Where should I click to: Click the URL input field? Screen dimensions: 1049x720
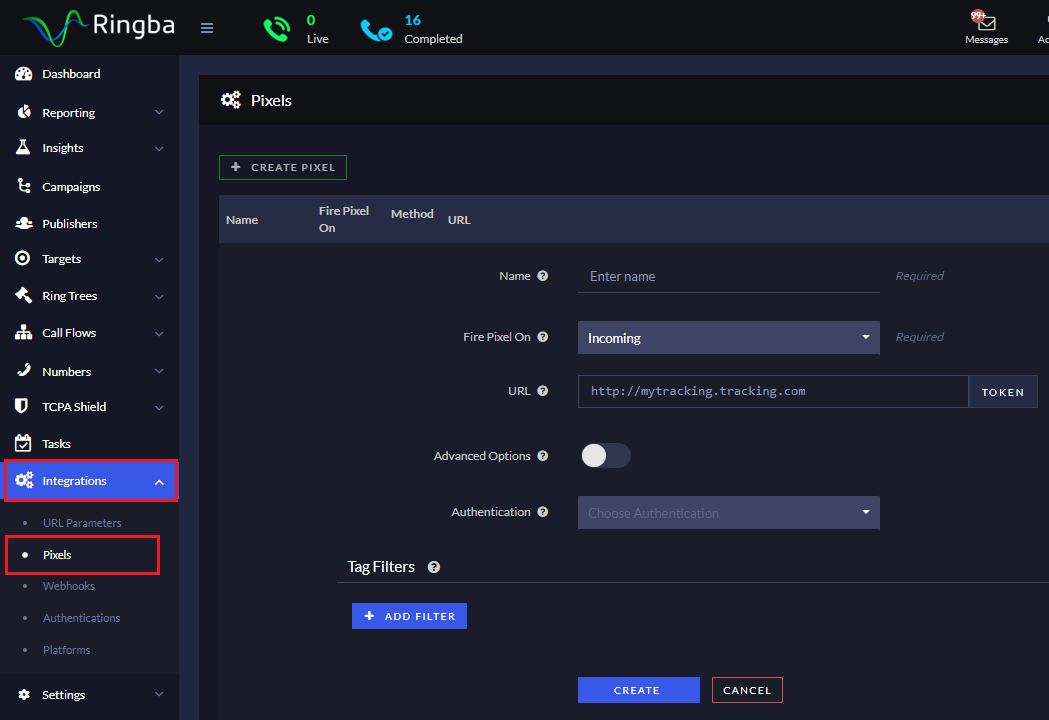(773, 391)
